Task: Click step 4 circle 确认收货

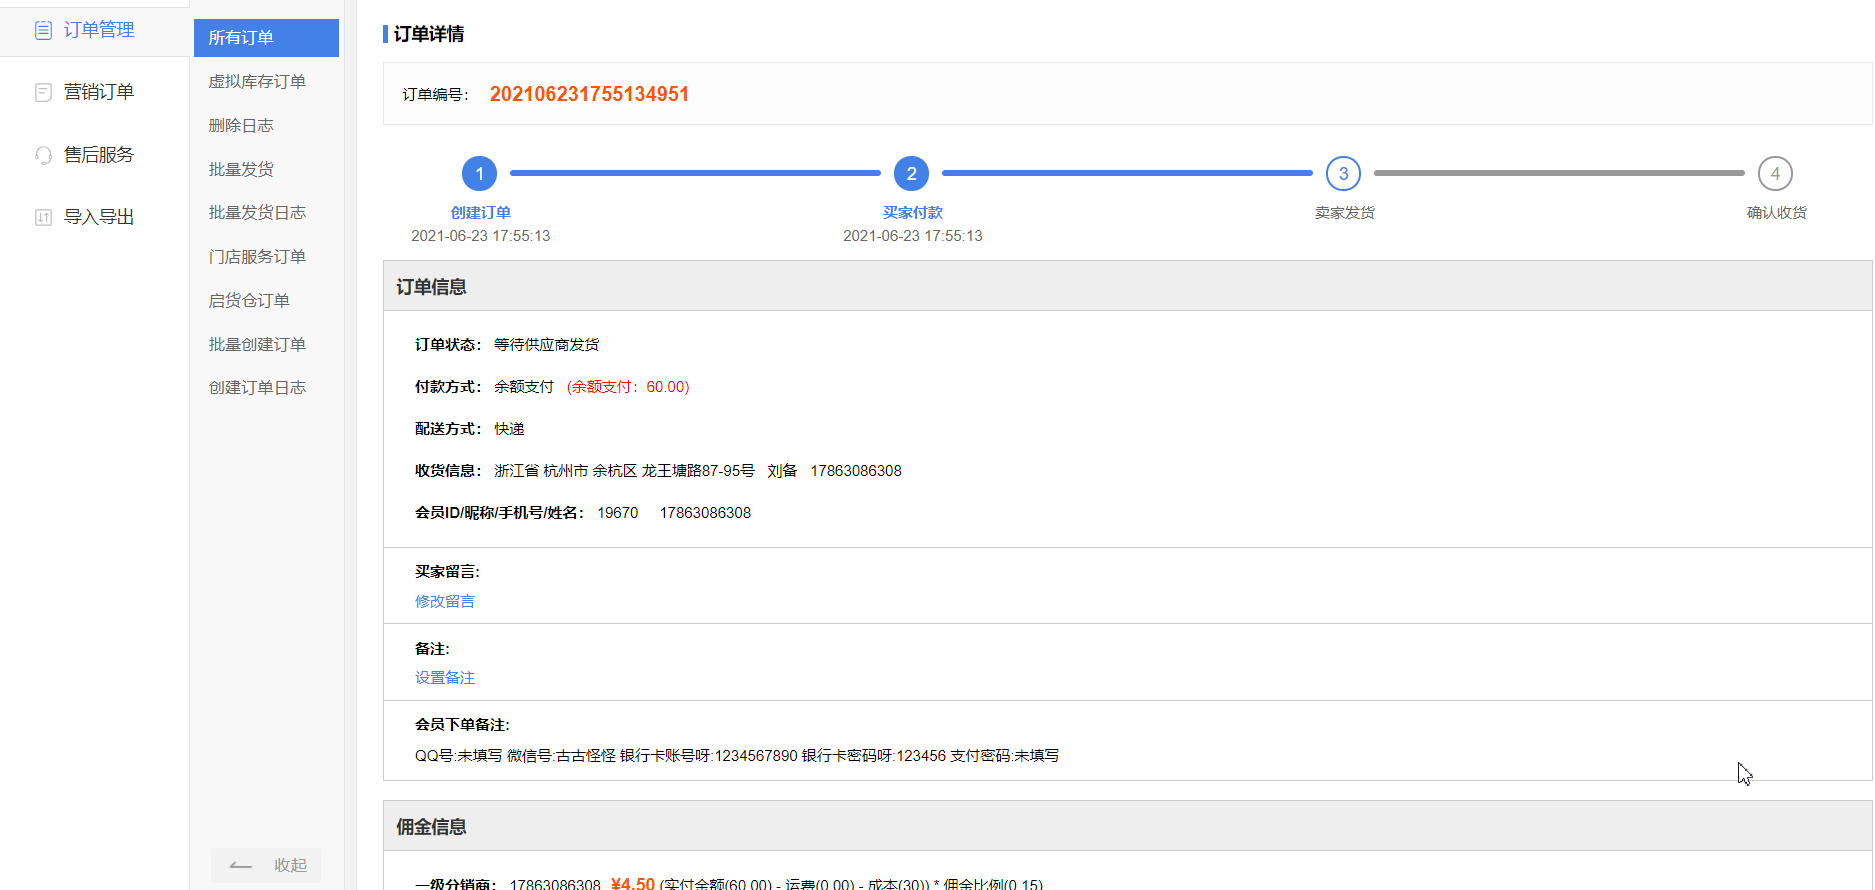Action: [1775, 174]
